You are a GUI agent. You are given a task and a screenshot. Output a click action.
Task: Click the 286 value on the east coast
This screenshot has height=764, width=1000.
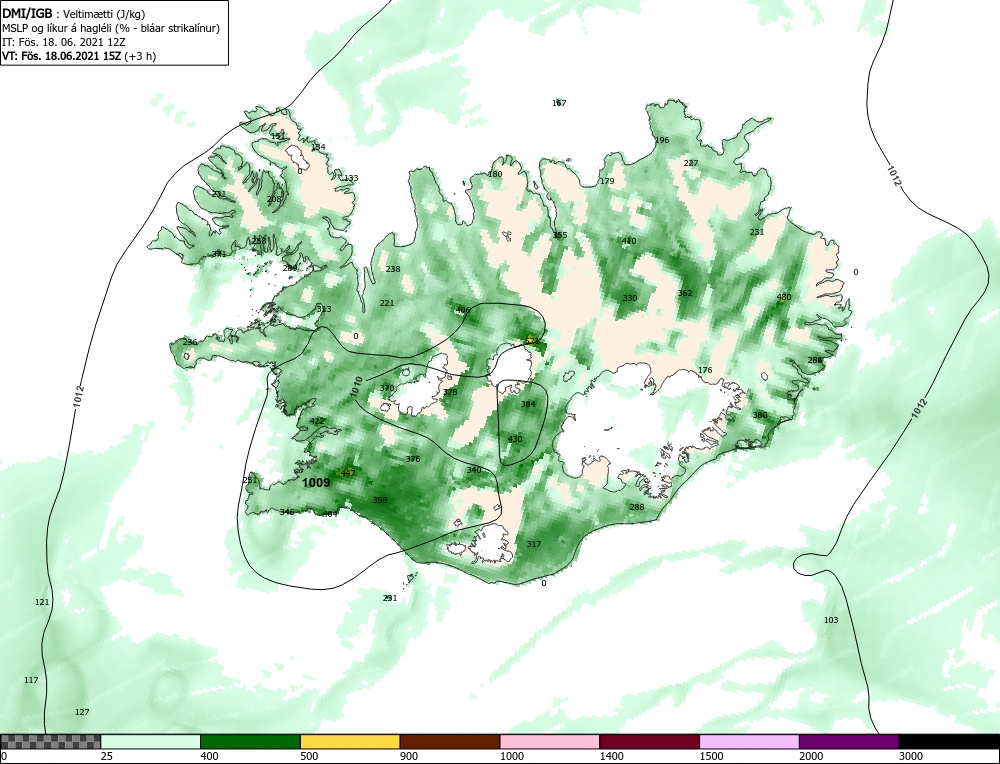(814, 360)
